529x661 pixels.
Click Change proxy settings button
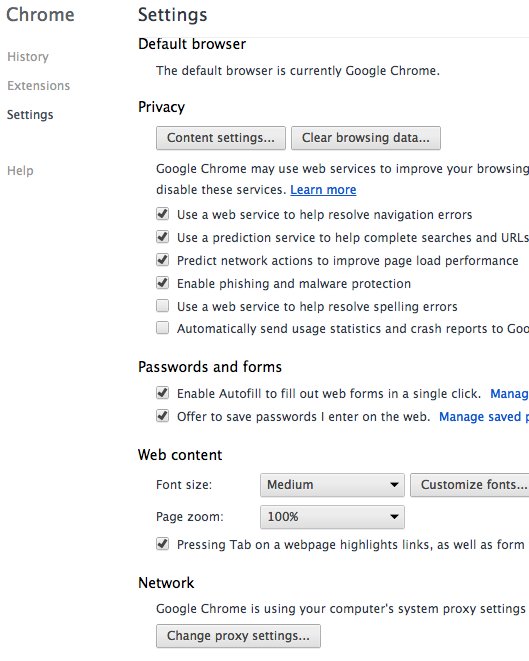(238, 636)
